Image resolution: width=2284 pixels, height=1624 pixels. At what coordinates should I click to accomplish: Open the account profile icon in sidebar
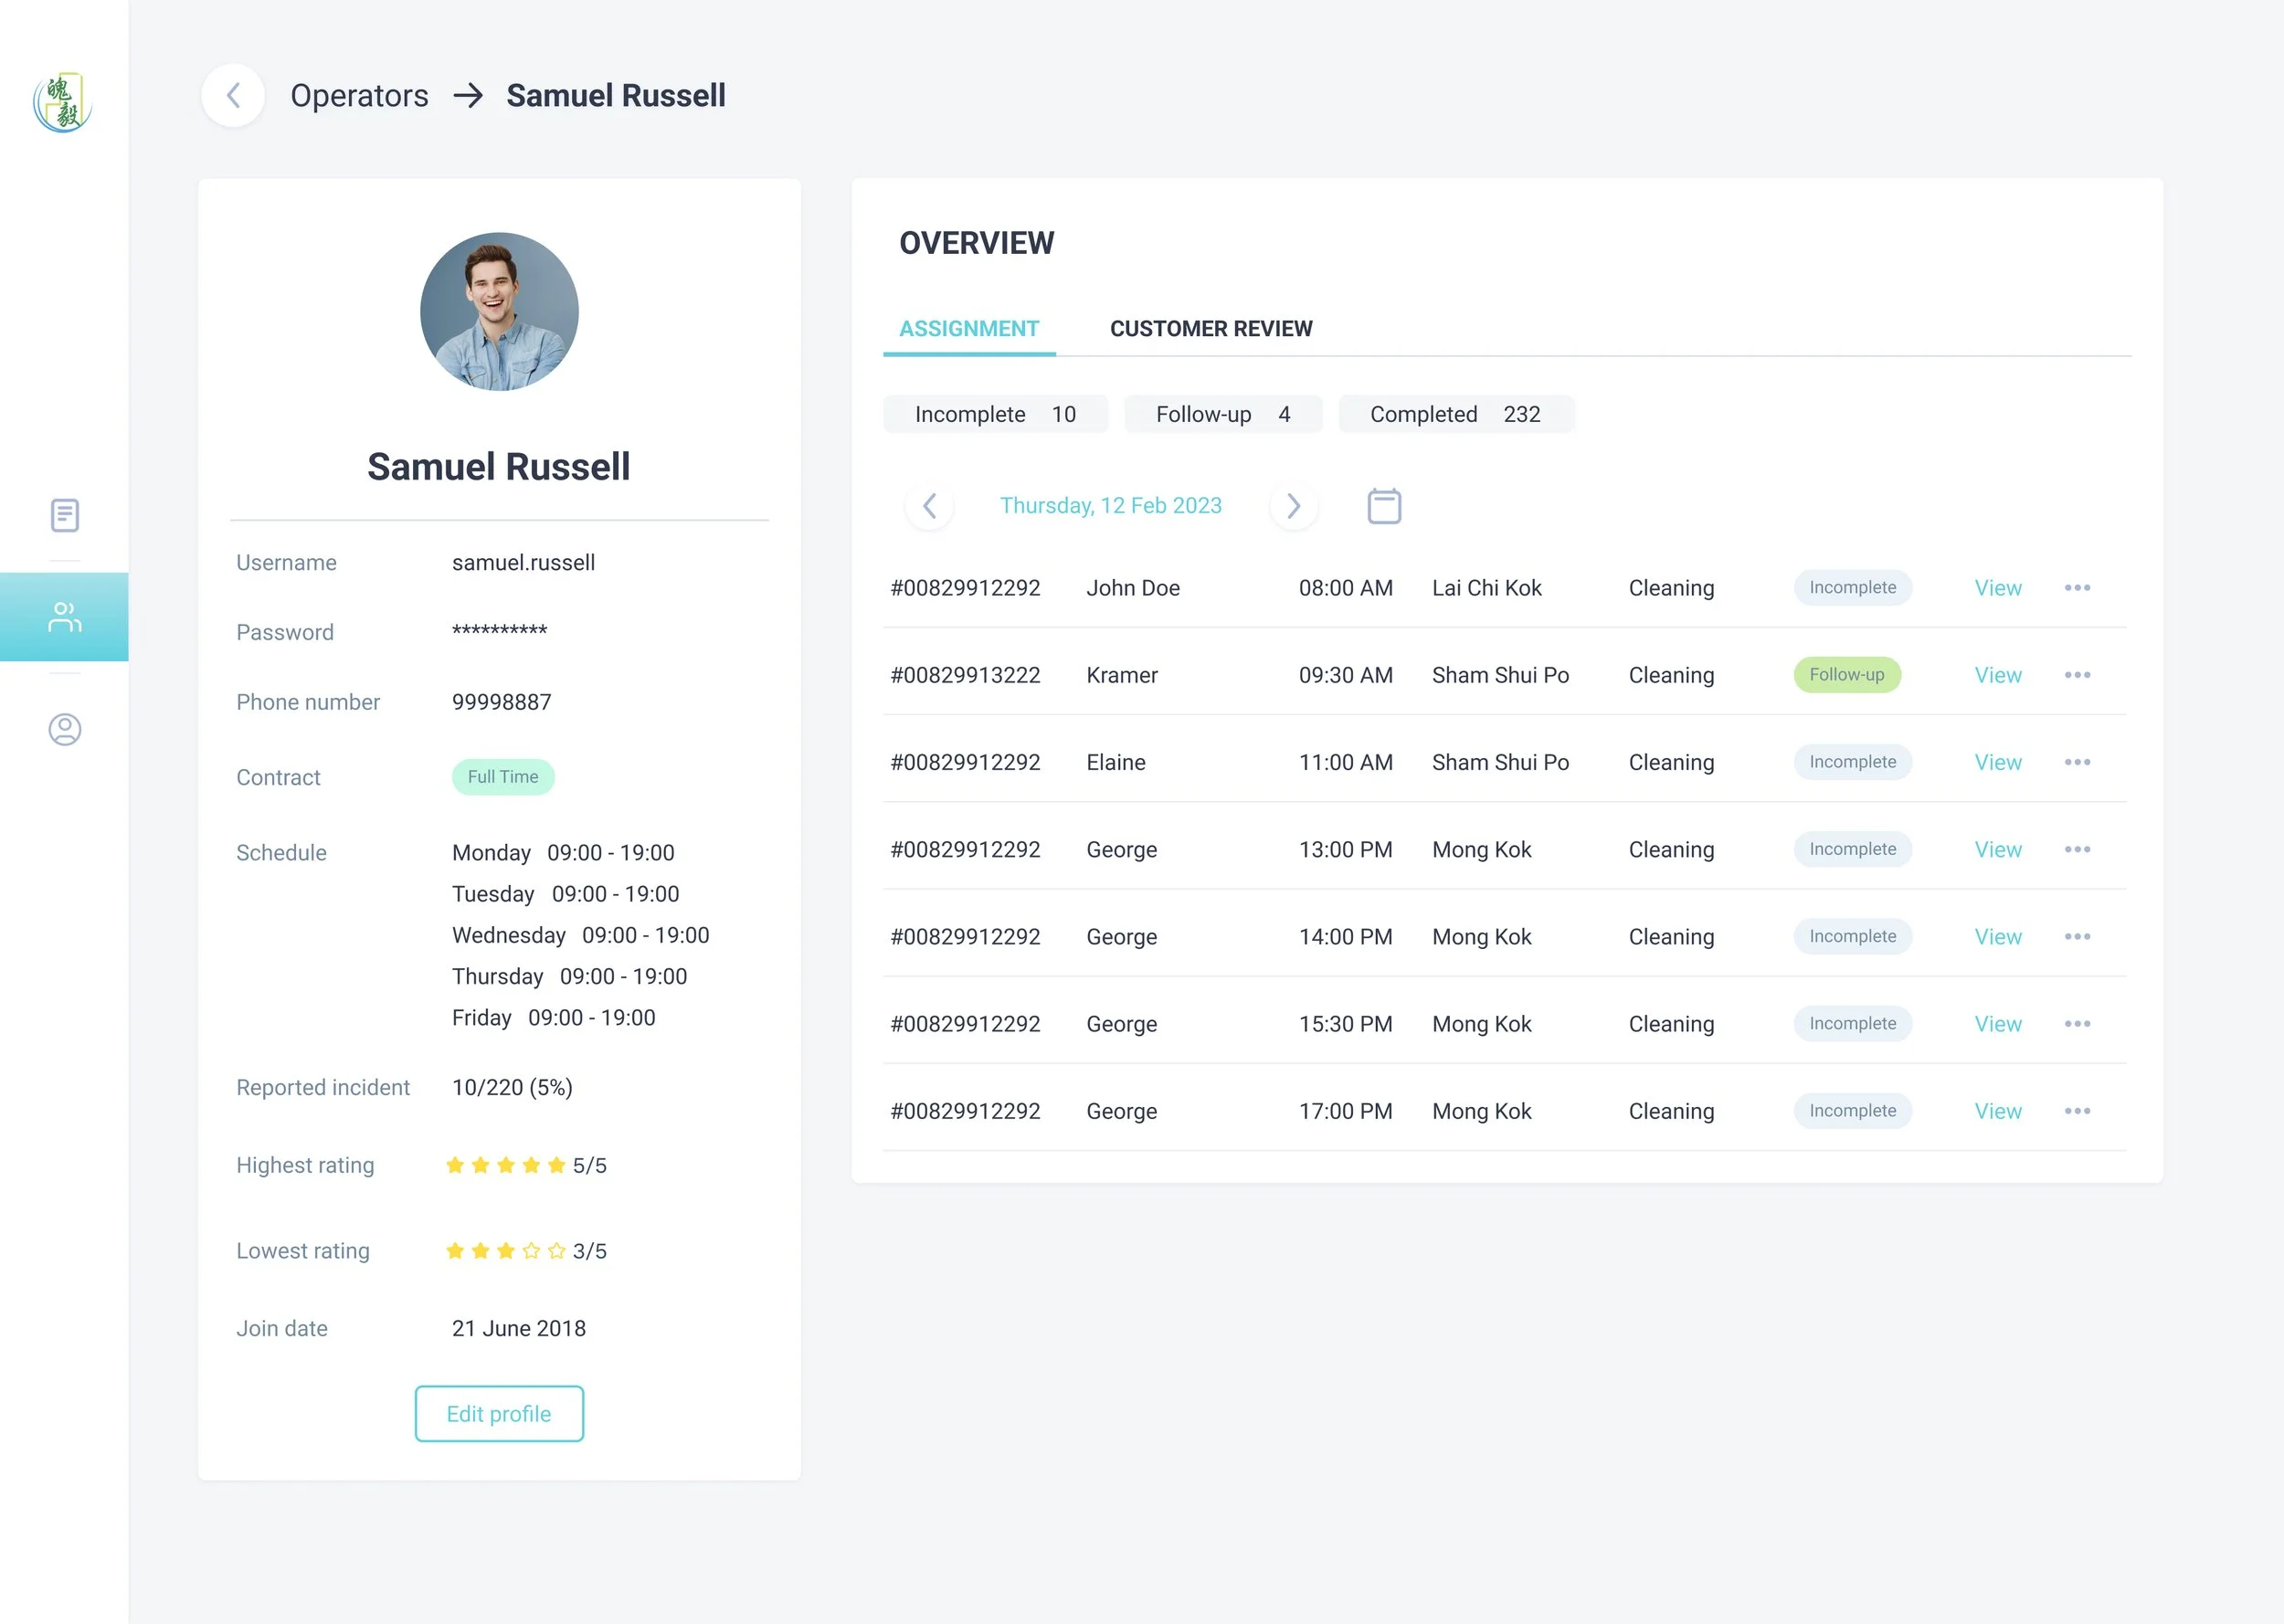(x=65, y=729)
